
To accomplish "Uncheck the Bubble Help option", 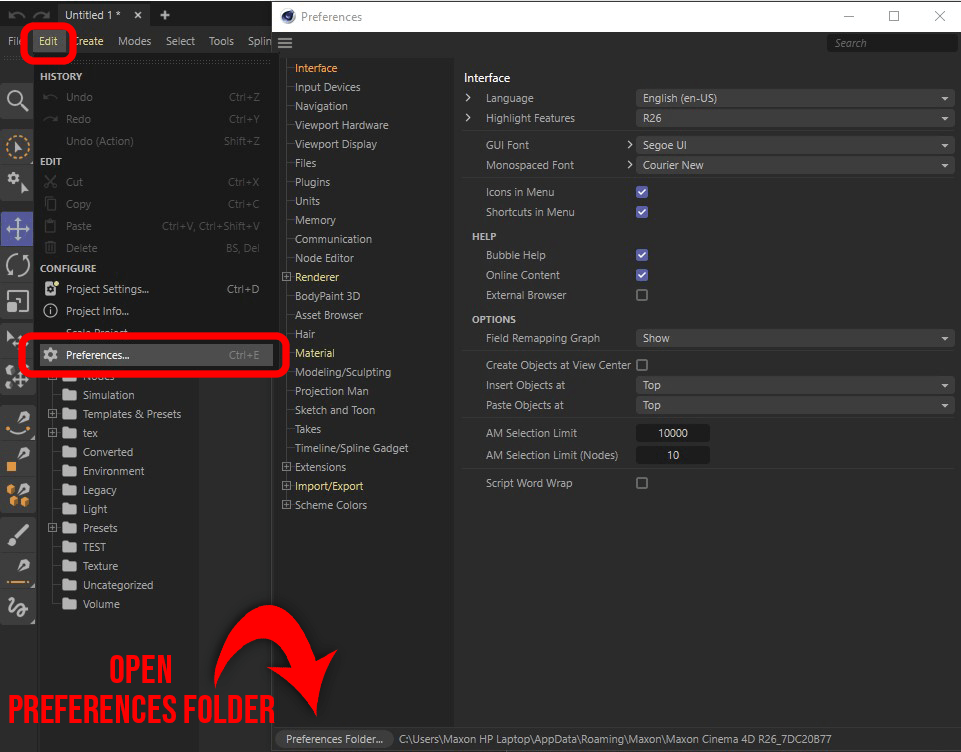I will [x=642, y=255].
